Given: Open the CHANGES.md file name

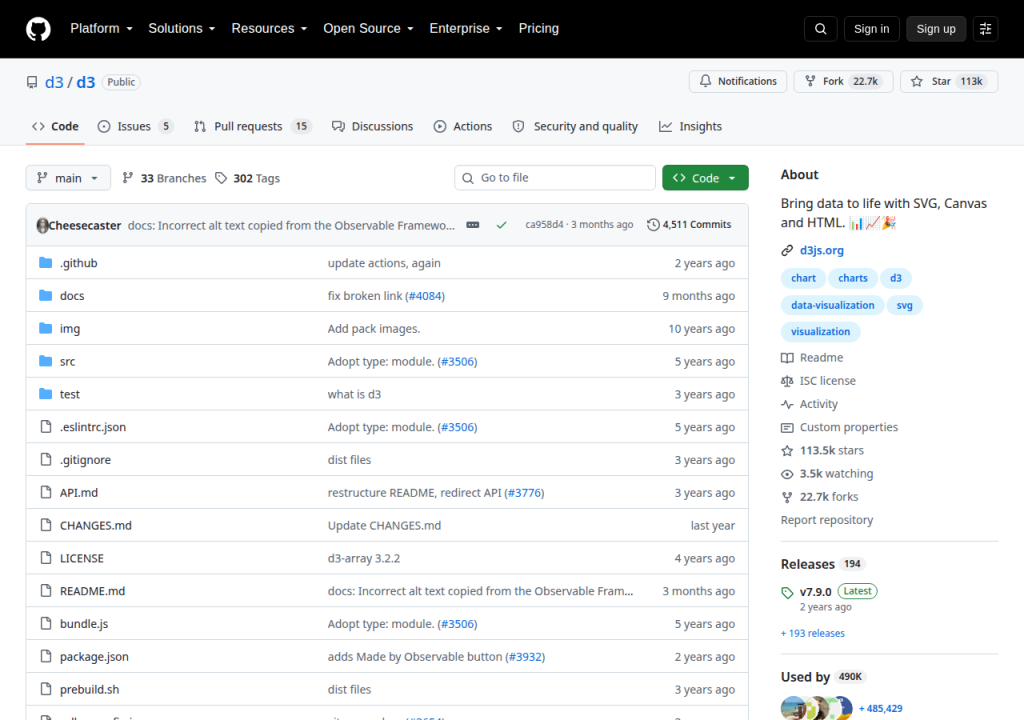Looking at the screenshot, I should pos(95,525).
